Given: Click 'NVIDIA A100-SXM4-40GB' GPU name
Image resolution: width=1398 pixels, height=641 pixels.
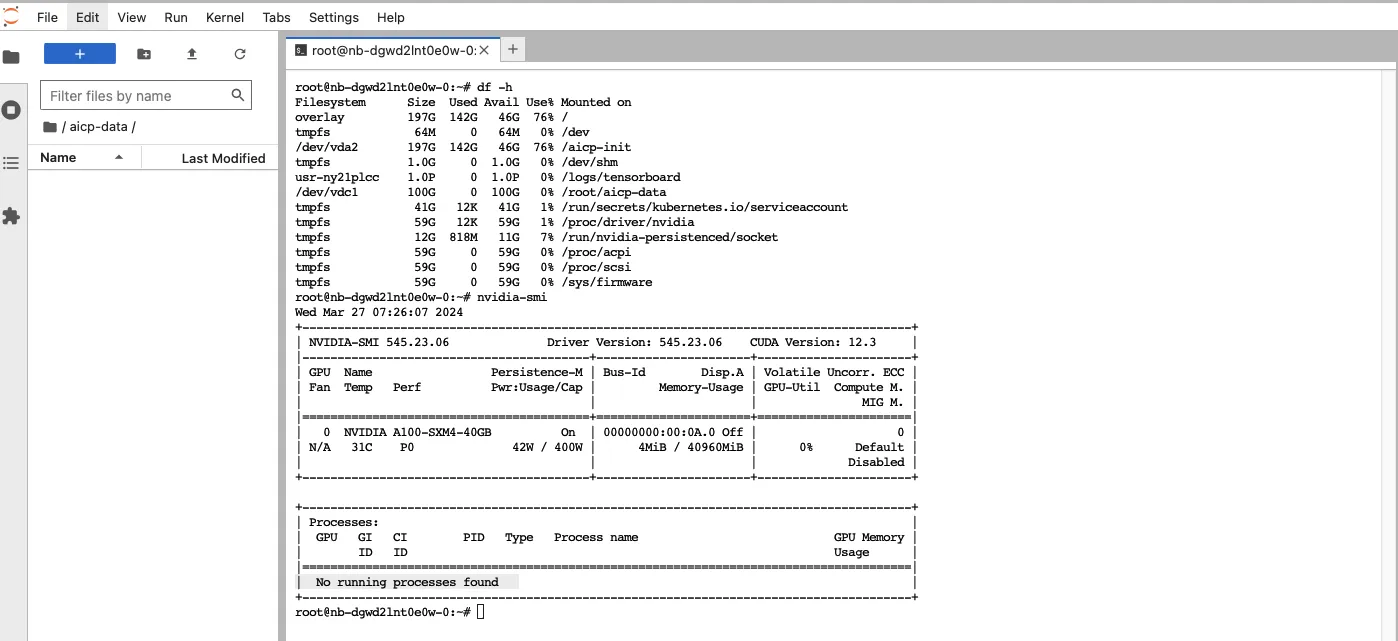Looking at the screenshot, I should (x=418, y=432).
